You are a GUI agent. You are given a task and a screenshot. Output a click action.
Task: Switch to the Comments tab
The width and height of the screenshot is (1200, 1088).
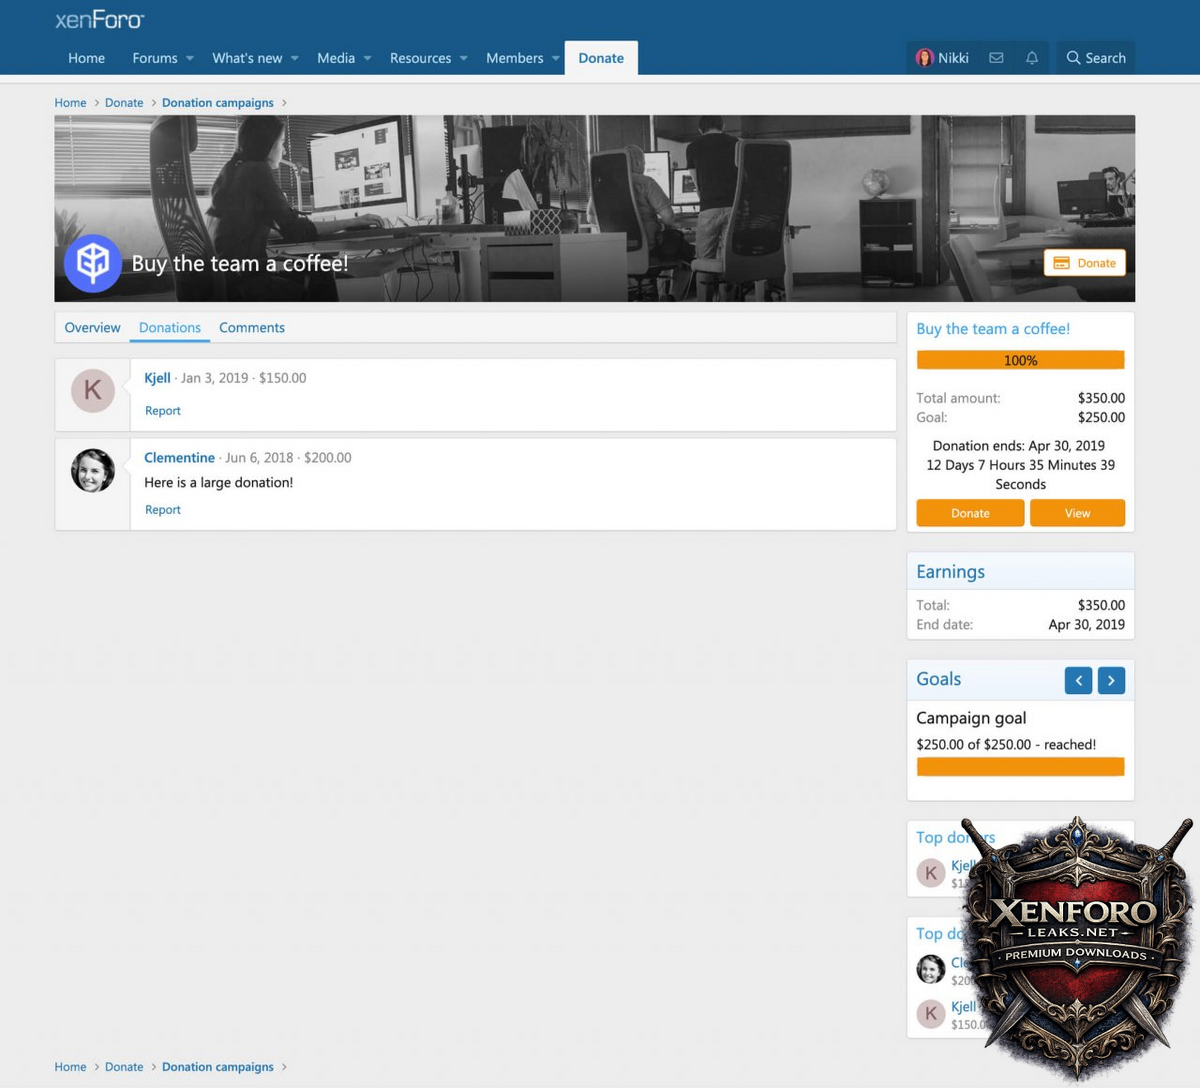(x=252, y=328)
